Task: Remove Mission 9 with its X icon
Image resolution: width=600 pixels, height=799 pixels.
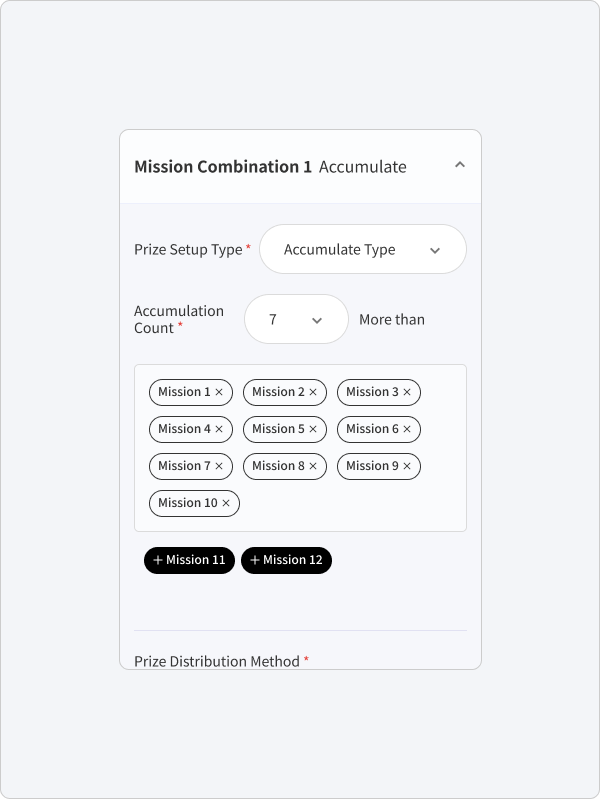Action: 407,466
